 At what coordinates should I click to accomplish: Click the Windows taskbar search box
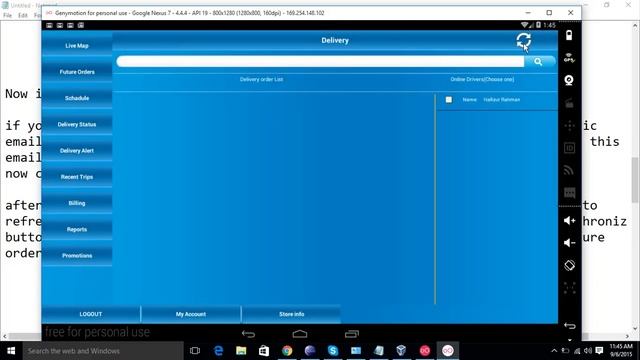103,351
